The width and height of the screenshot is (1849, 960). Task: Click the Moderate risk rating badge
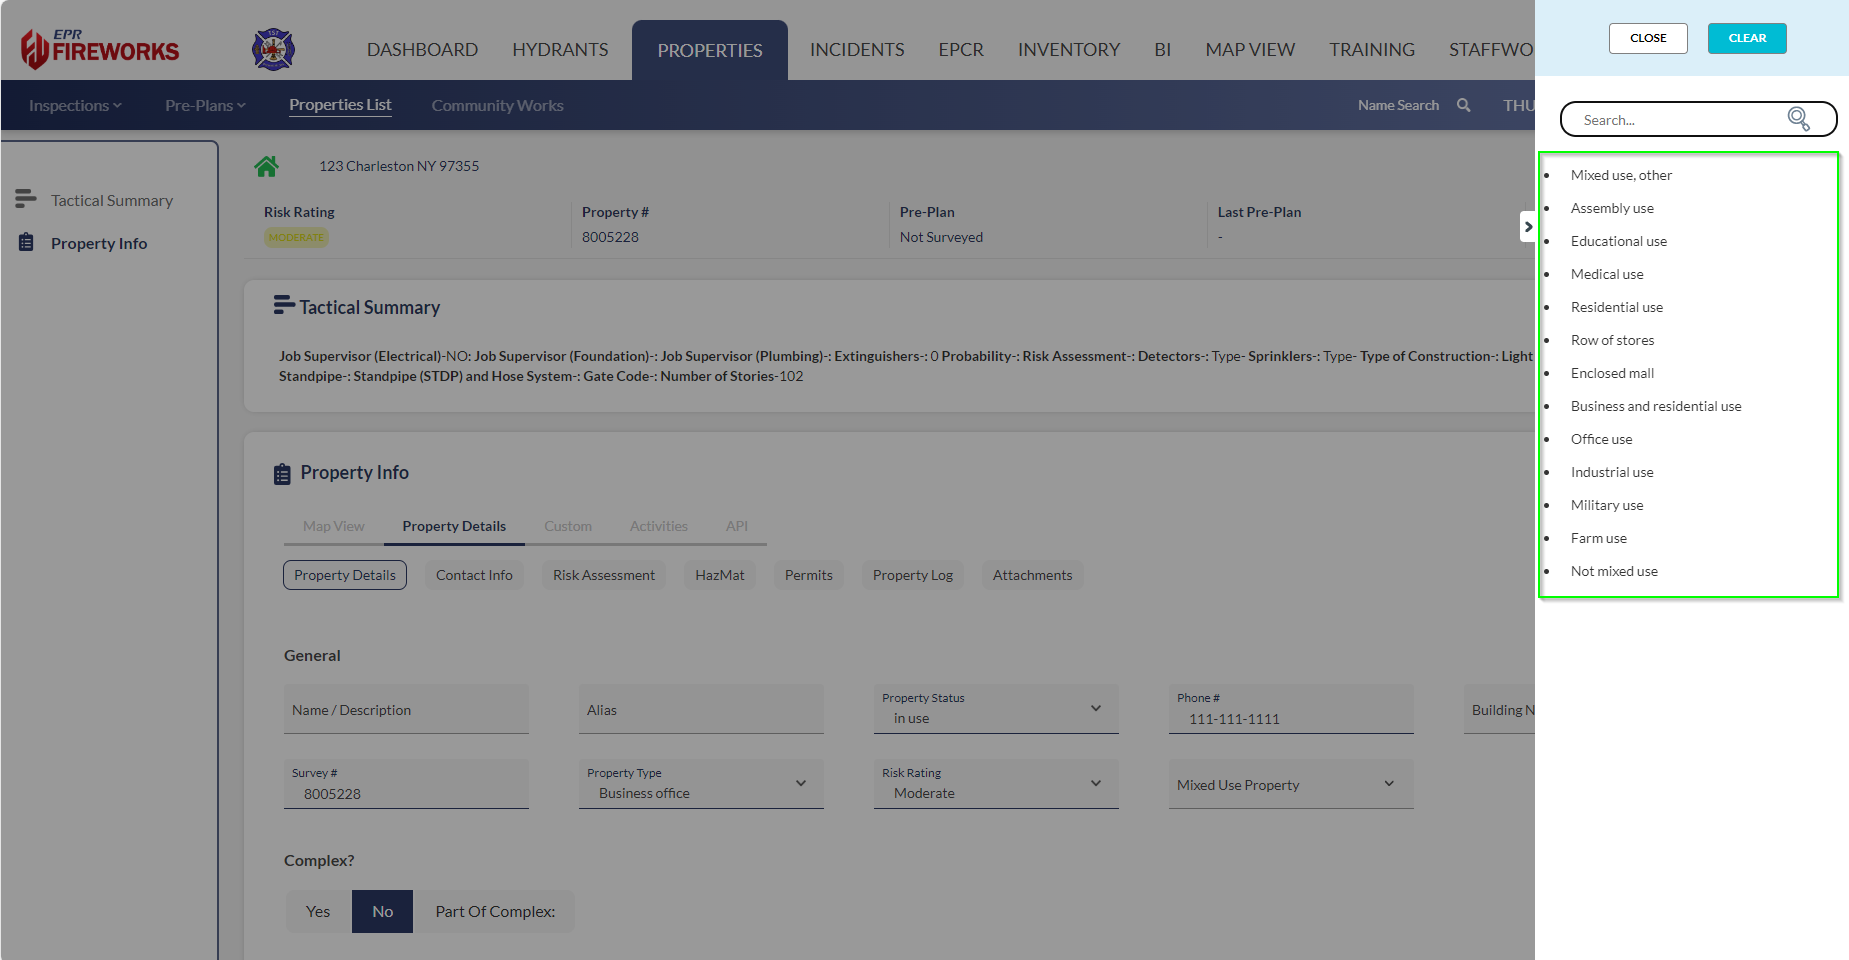(x=296, y=238)
